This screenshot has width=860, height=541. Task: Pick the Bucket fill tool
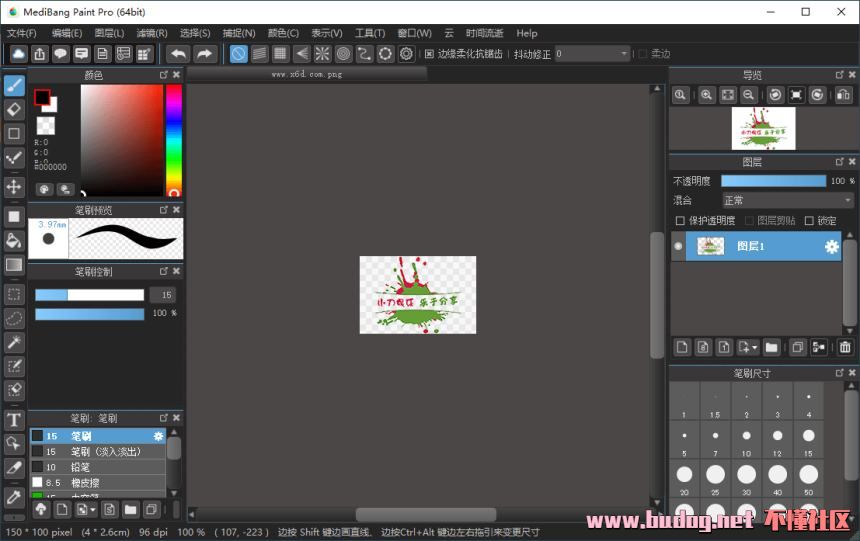tap(14, 240)
